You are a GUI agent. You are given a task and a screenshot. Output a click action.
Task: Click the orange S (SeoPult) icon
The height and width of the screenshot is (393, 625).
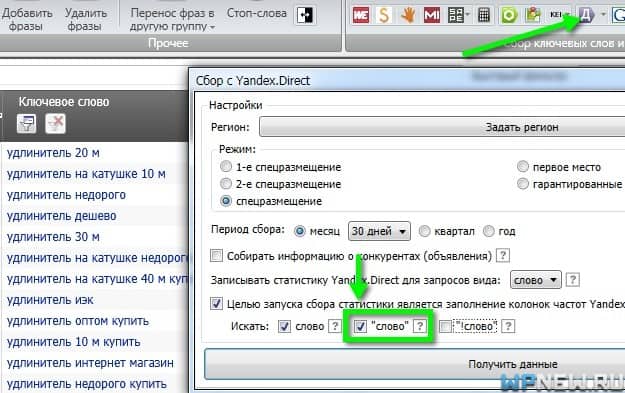pos(384,15)
